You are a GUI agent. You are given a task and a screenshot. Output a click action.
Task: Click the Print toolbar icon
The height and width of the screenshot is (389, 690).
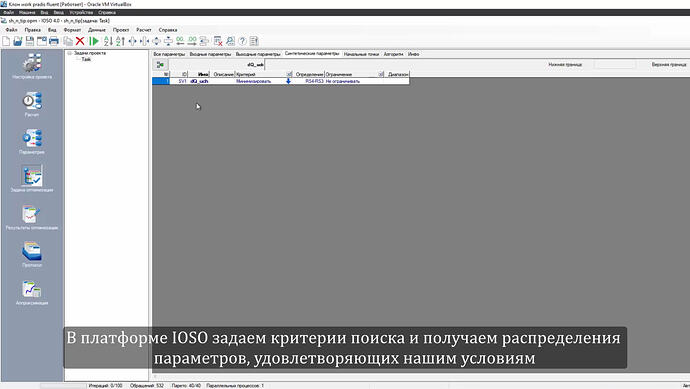click(54, 41)
